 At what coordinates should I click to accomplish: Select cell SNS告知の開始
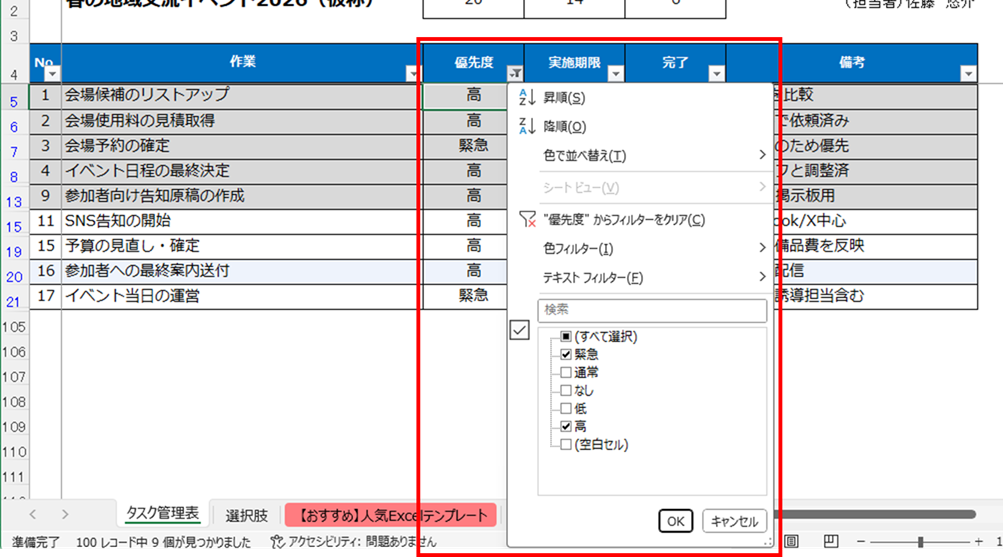pyautogui.click(x=242, y=221)
